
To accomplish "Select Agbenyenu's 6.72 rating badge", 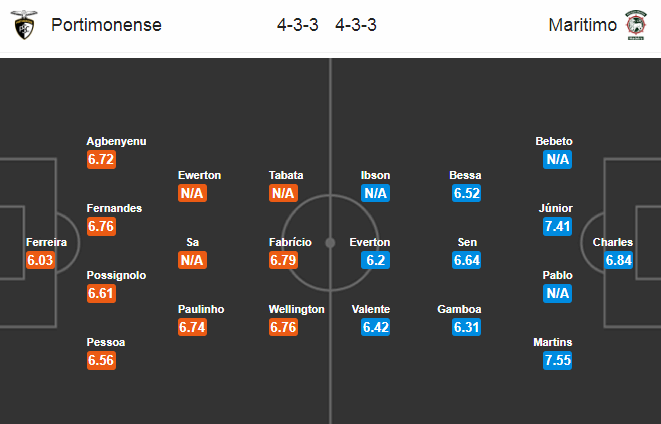I will pos(101,159).
